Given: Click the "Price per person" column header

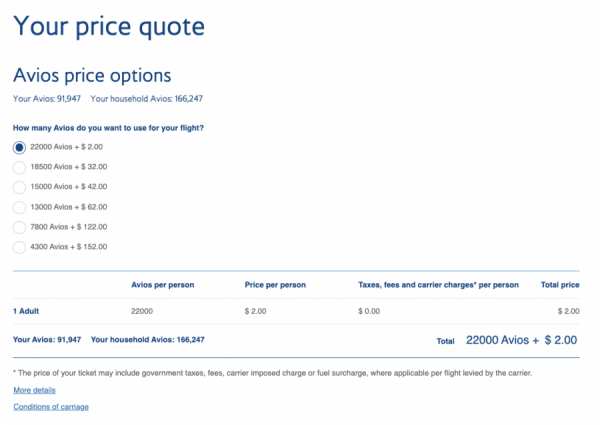Looking at the screenshot, I should (x=275, y=285).
